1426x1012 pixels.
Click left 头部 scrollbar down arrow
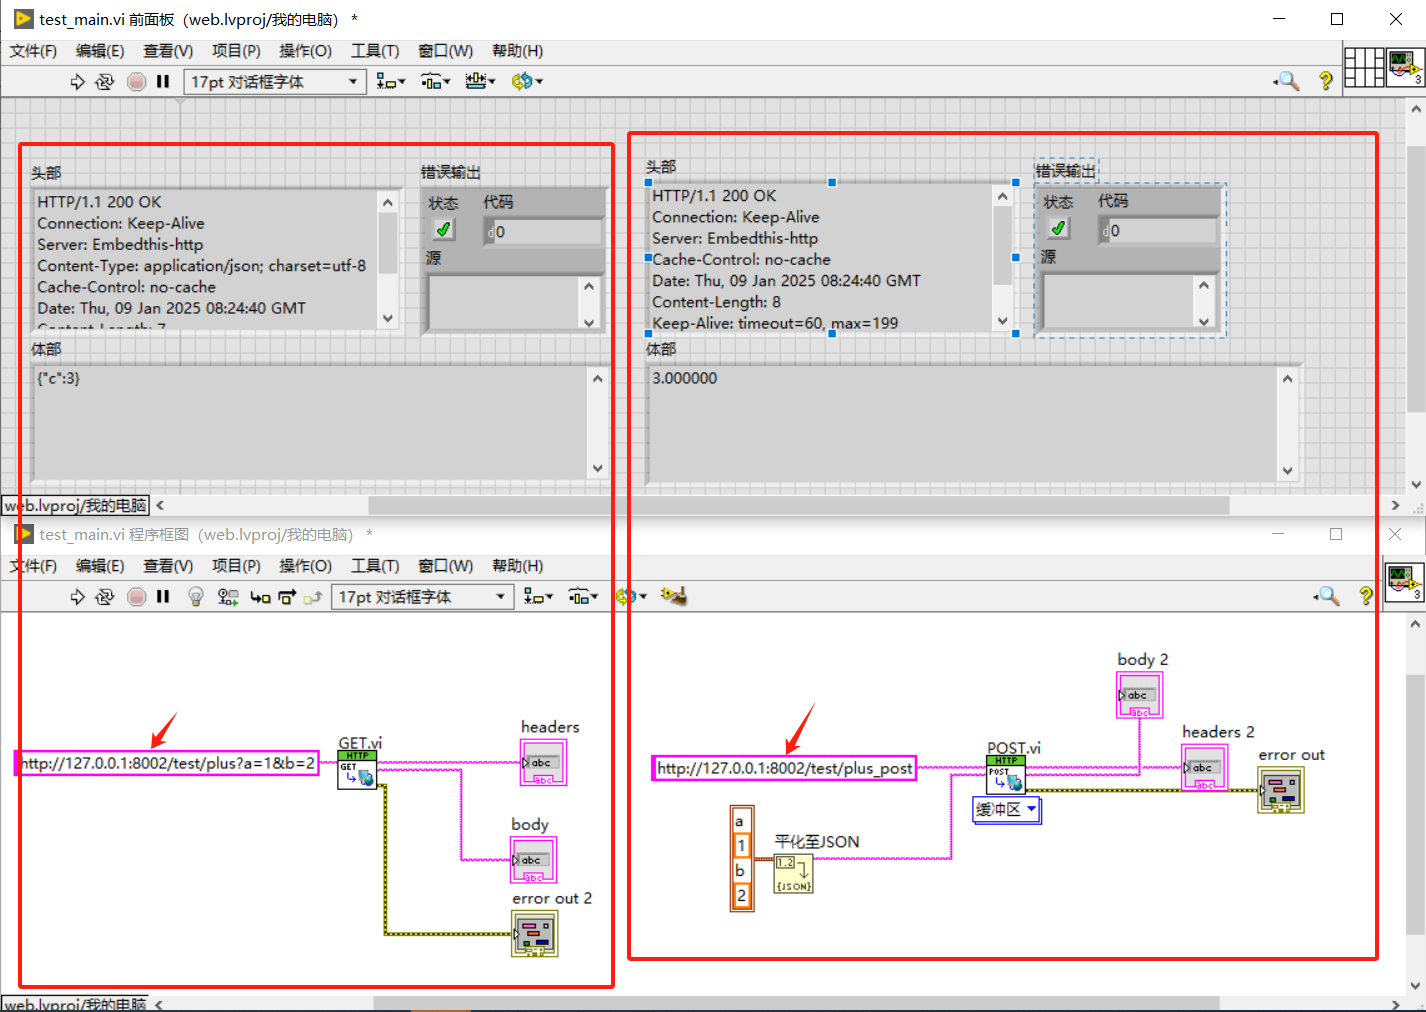click(388, 319)
